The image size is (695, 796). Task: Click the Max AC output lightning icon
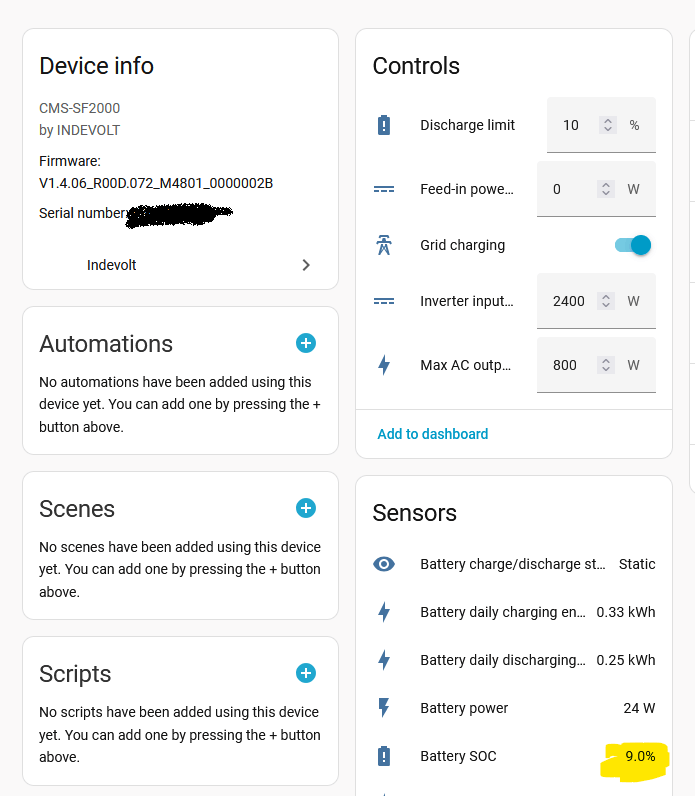384,365
